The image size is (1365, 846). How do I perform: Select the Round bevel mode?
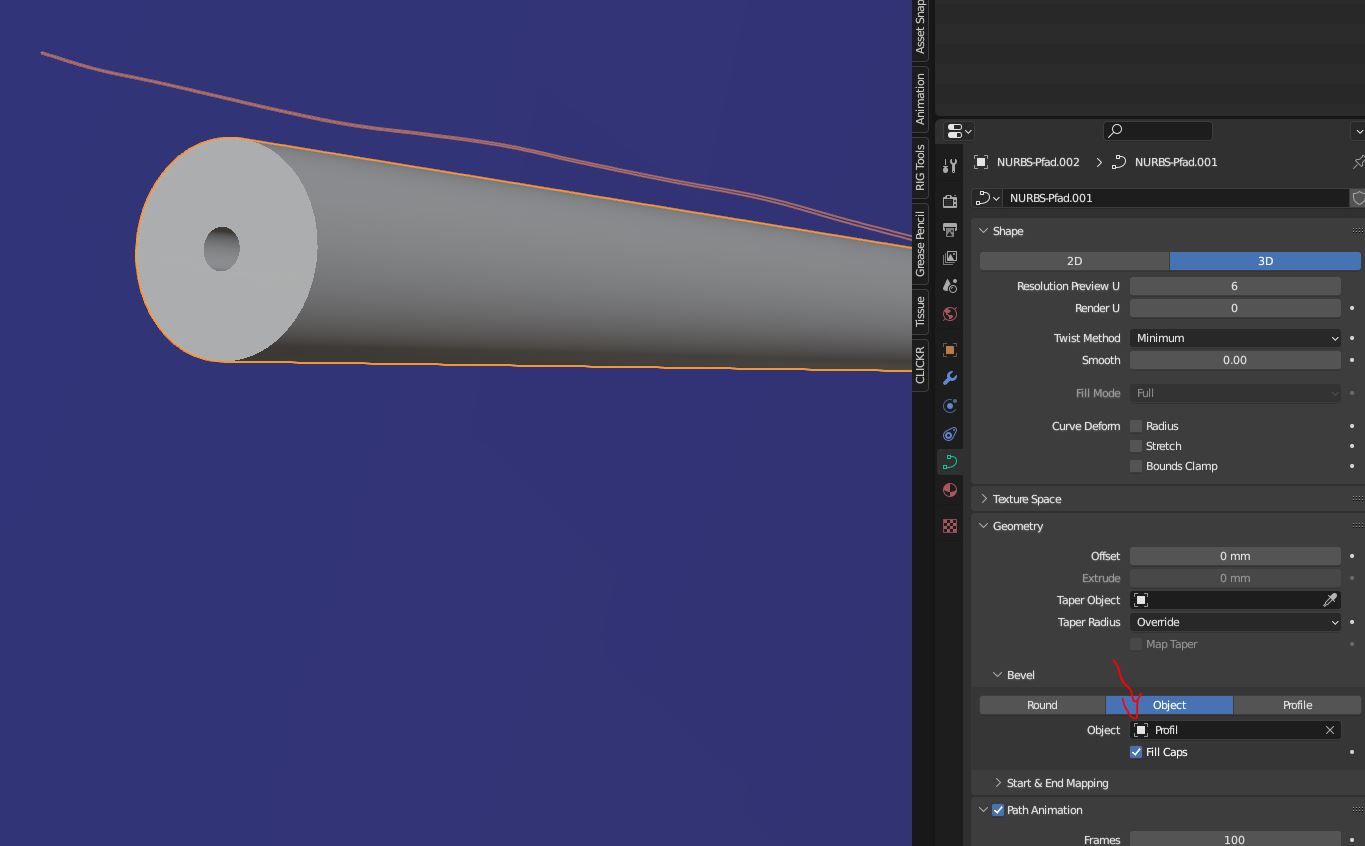pos(1042,705)
